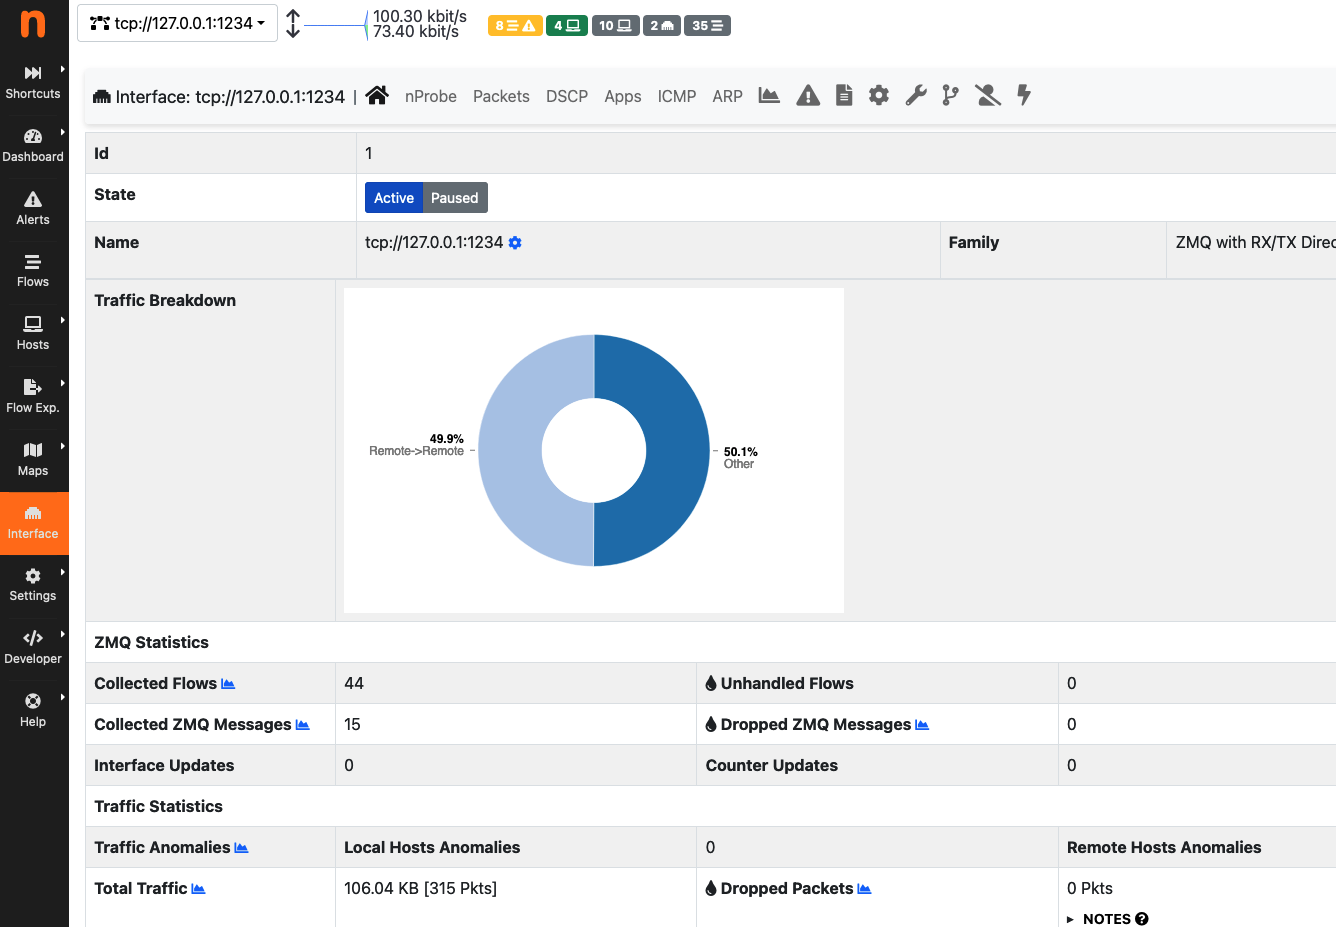Screen dimensions: 1336x927
Task: Expand the Help submenu arrow
Action: click(62, 697)
